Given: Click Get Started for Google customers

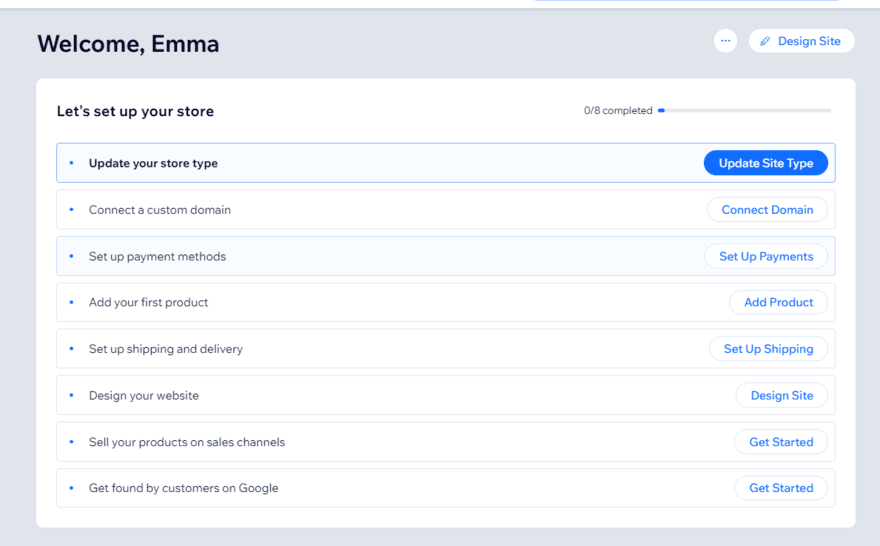Looking at the screenshot, I should (x=781, y=488).
